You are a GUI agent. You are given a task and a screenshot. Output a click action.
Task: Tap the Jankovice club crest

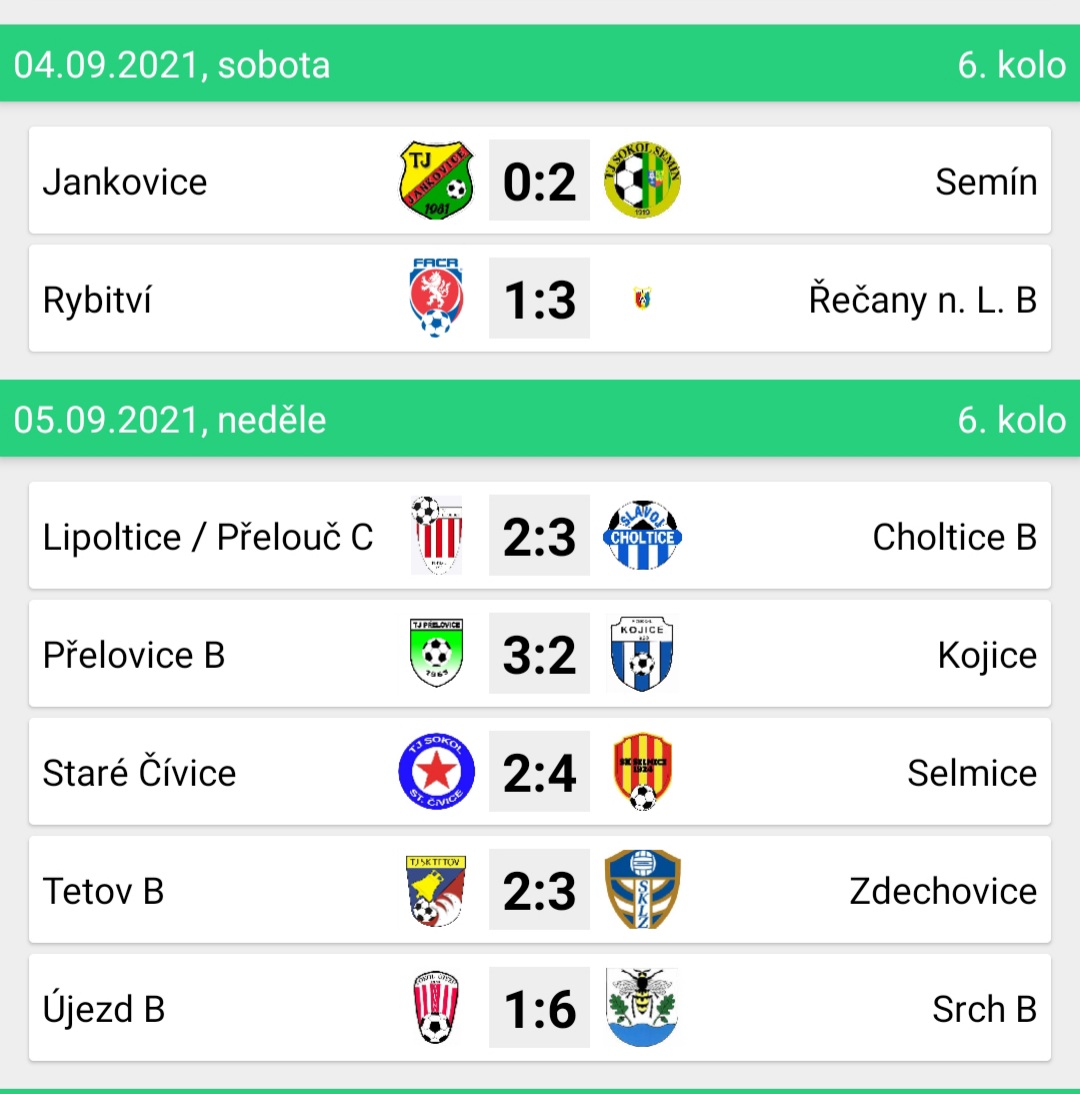pos(436,181)
